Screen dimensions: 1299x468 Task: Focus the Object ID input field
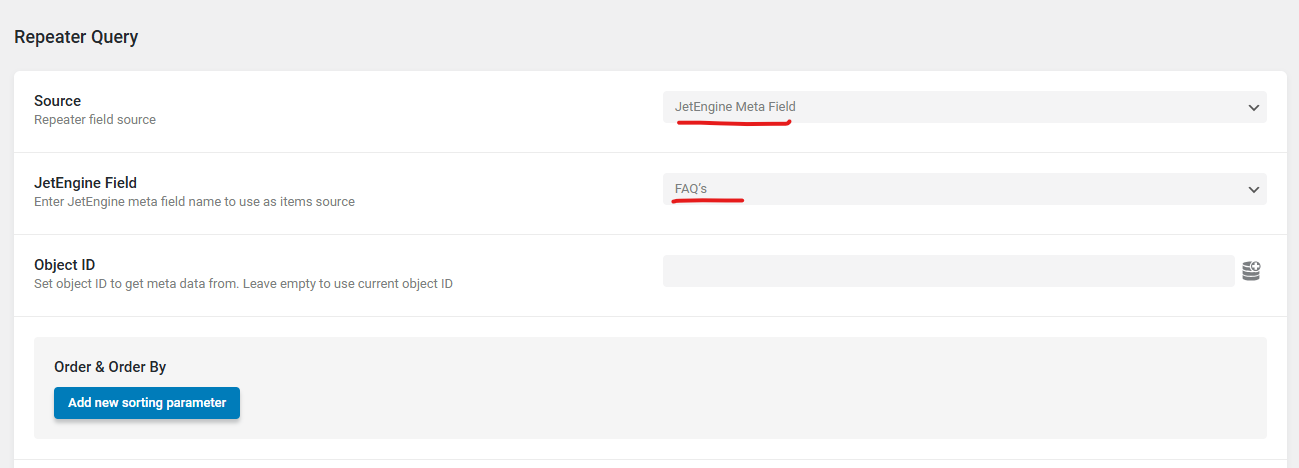(x=948, y=271)
